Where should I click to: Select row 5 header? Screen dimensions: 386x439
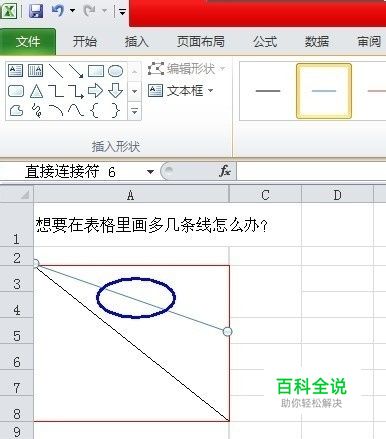click(x=16, y=331)
